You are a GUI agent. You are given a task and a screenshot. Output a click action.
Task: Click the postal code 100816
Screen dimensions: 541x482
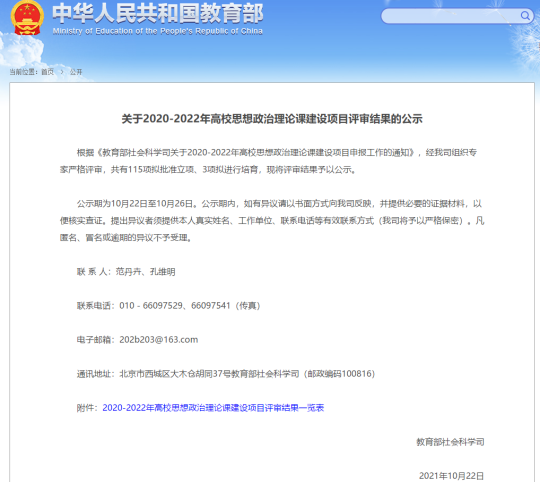[x=356, y=374]
